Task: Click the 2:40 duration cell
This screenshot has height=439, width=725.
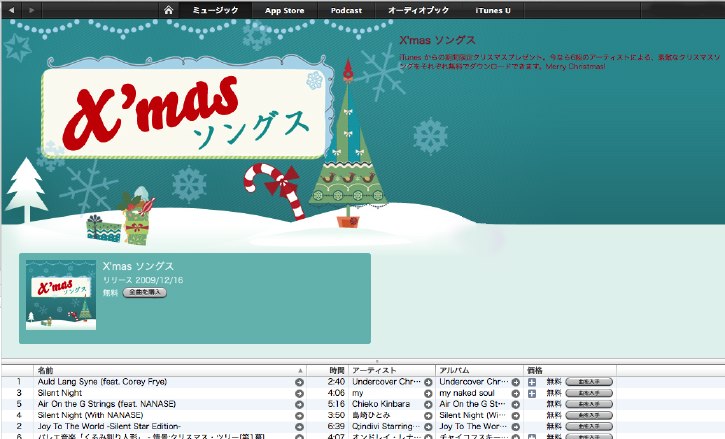Action: 336,382
